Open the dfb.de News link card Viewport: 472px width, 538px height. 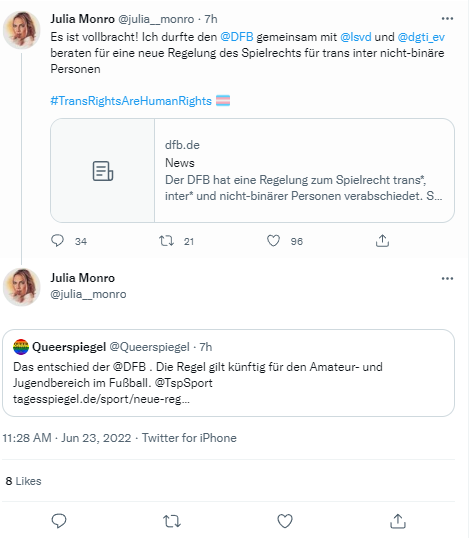click(x=252, y=171)
